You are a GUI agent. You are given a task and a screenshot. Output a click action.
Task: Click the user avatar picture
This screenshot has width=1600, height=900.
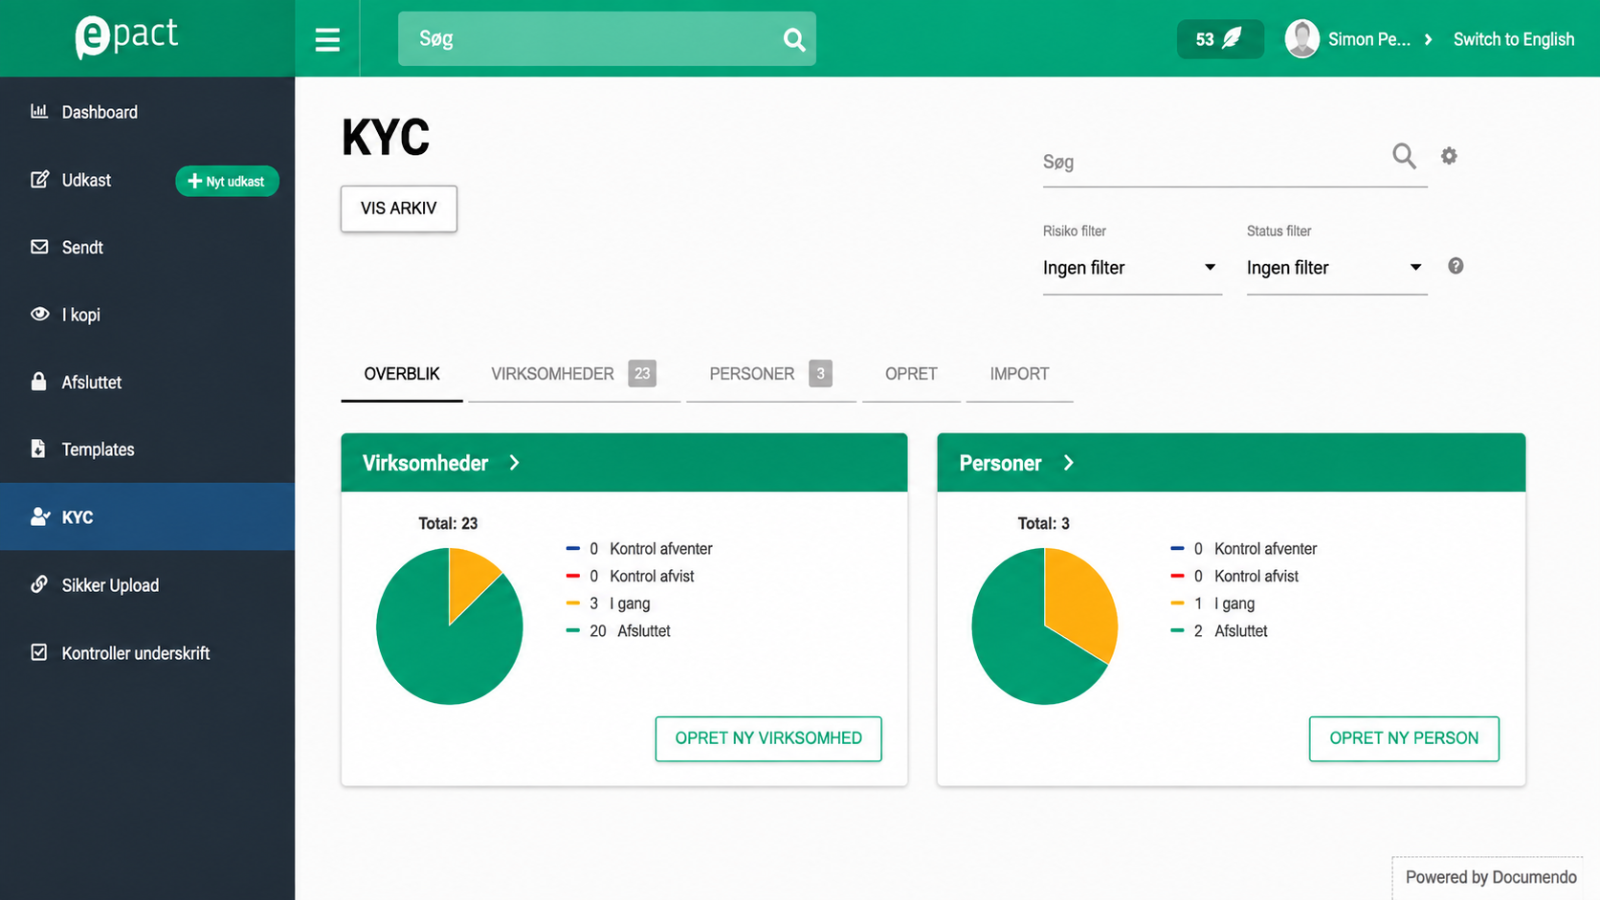click(1302, 39)
